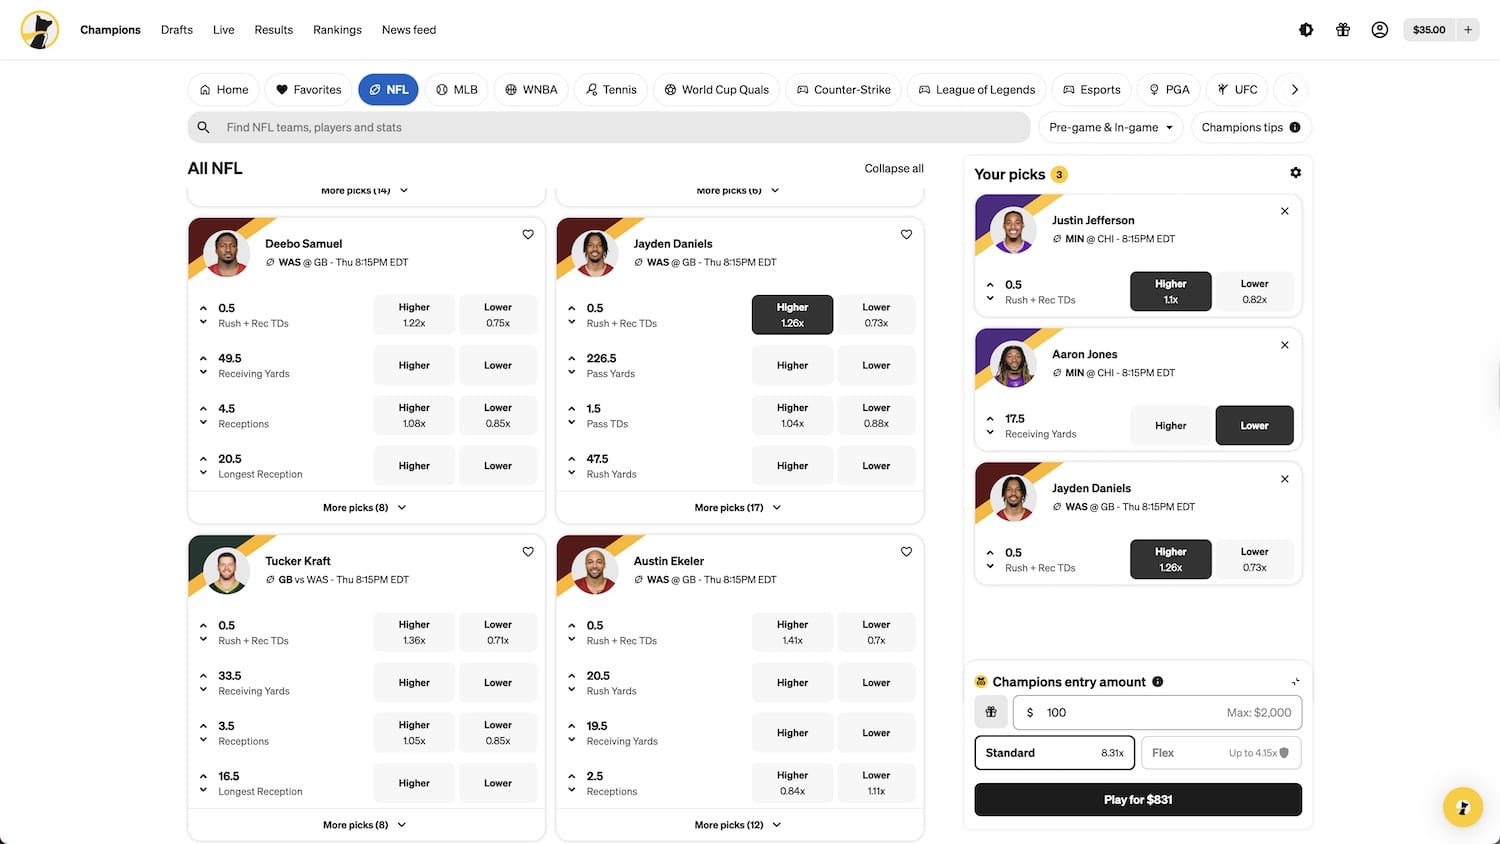Open the Pre-game & In-game dropdown
Screen dimensions: 1500x844
1110,128
